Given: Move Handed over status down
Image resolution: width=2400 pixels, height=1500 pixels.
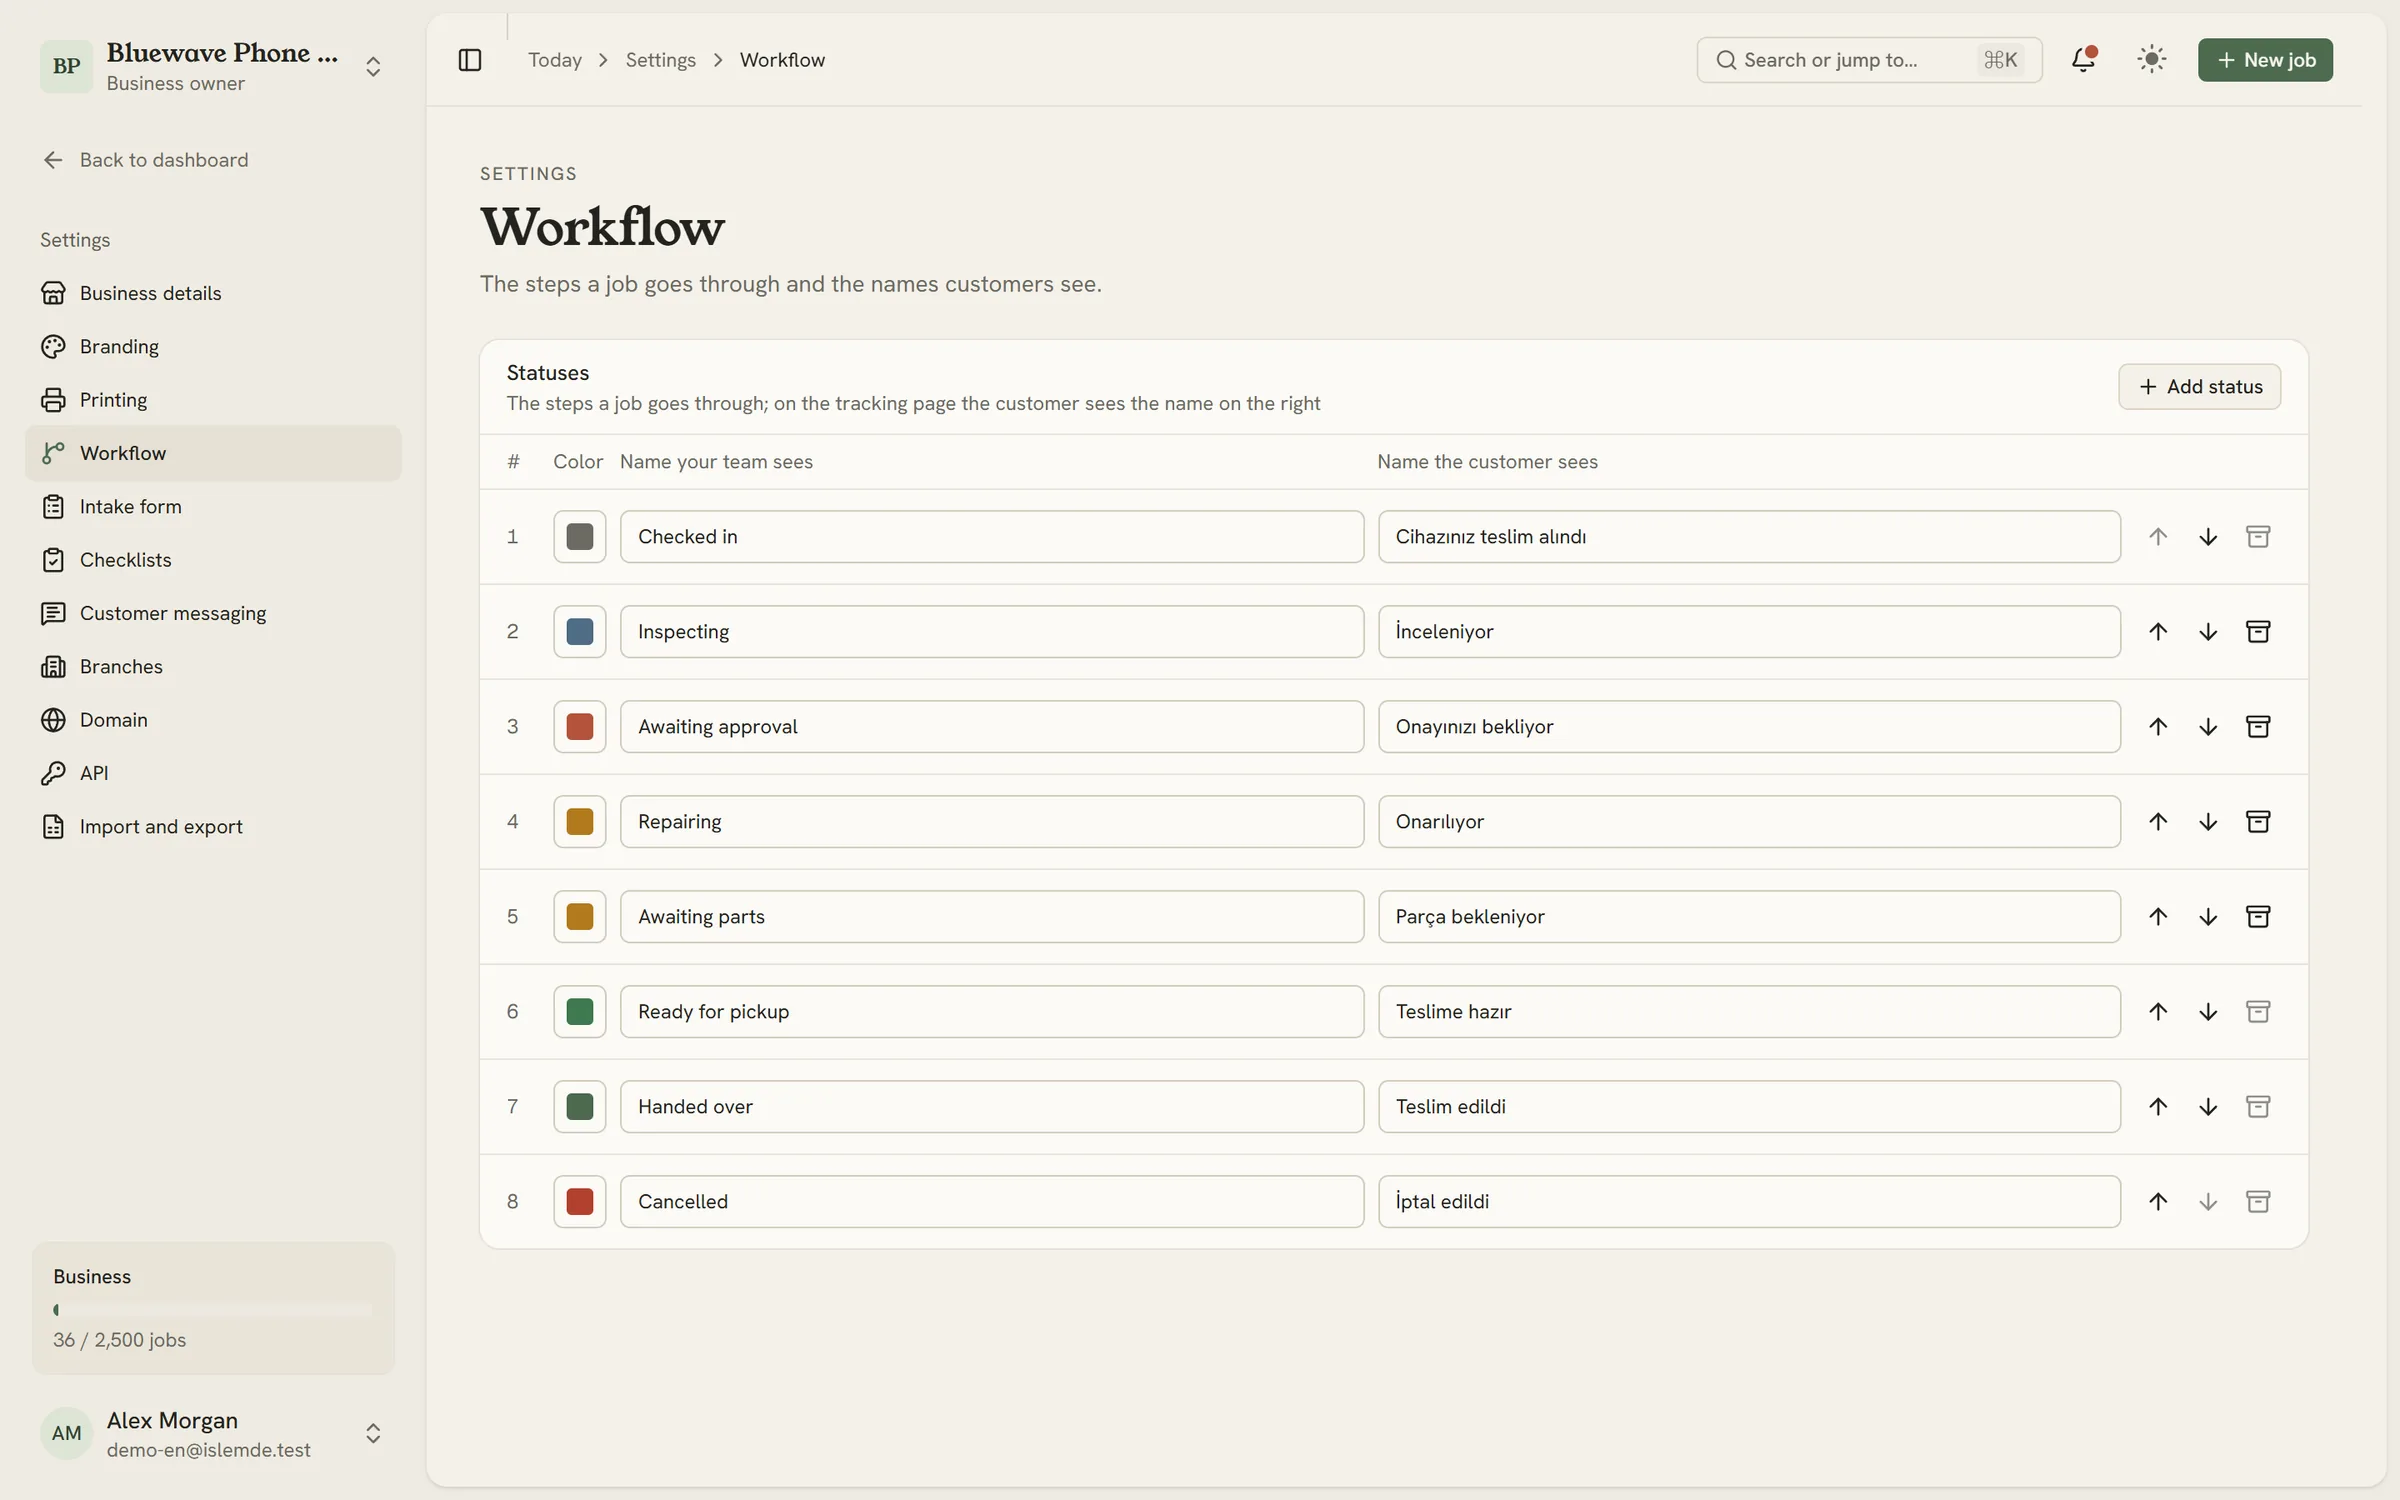Looking at the screenshot, I should pos(2208,1107).
